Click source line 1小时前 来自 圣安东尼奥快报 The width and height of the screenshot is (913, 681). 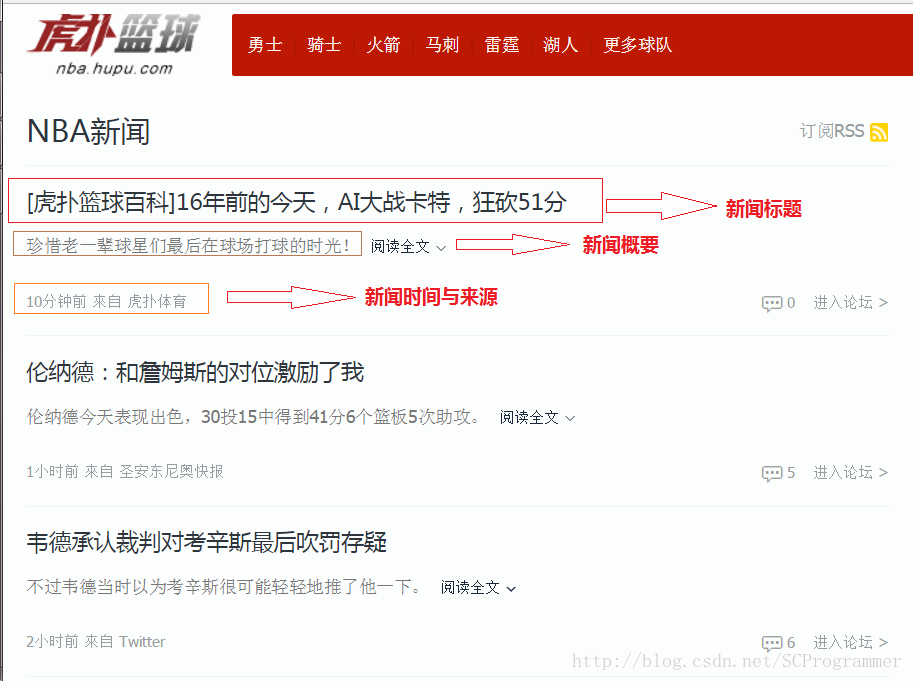(125, 471)
